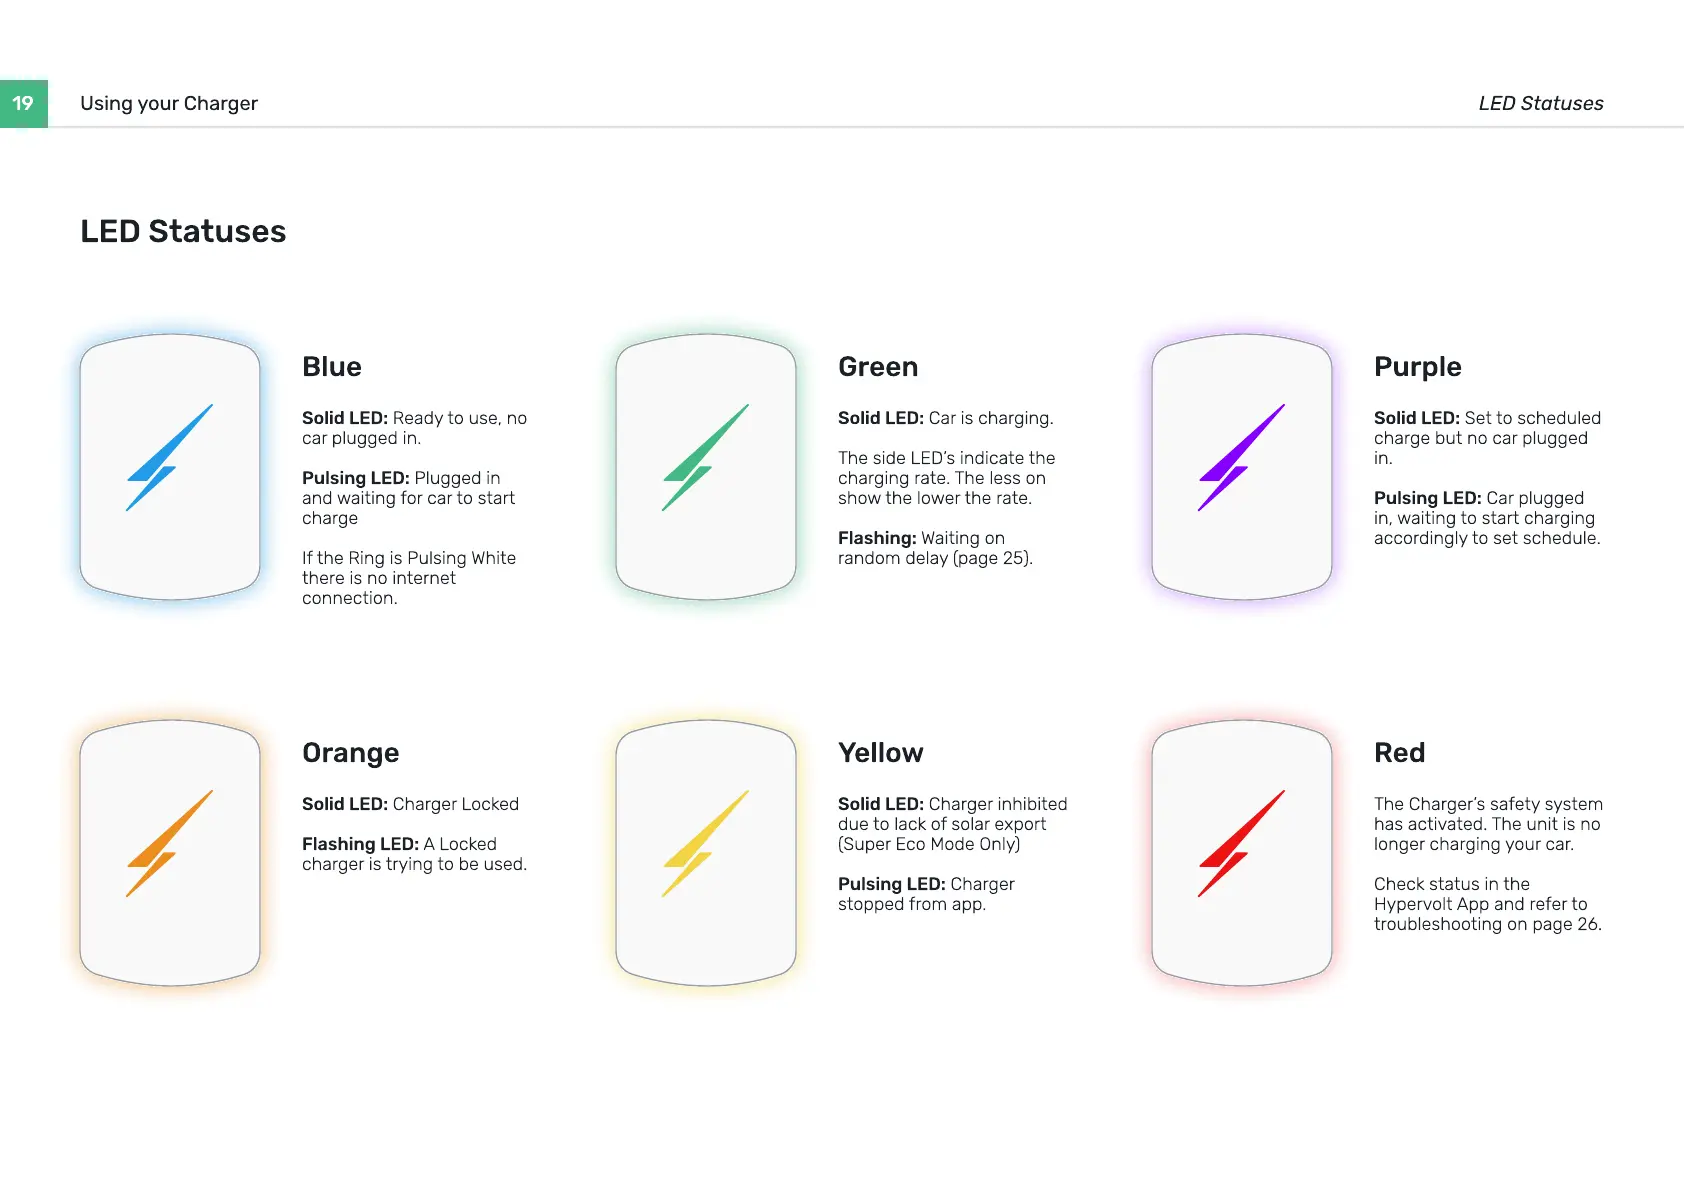The image size is (1684, 1190).
Task: Click the 'Red' status heading
Action: click(x=1399, y=752)
